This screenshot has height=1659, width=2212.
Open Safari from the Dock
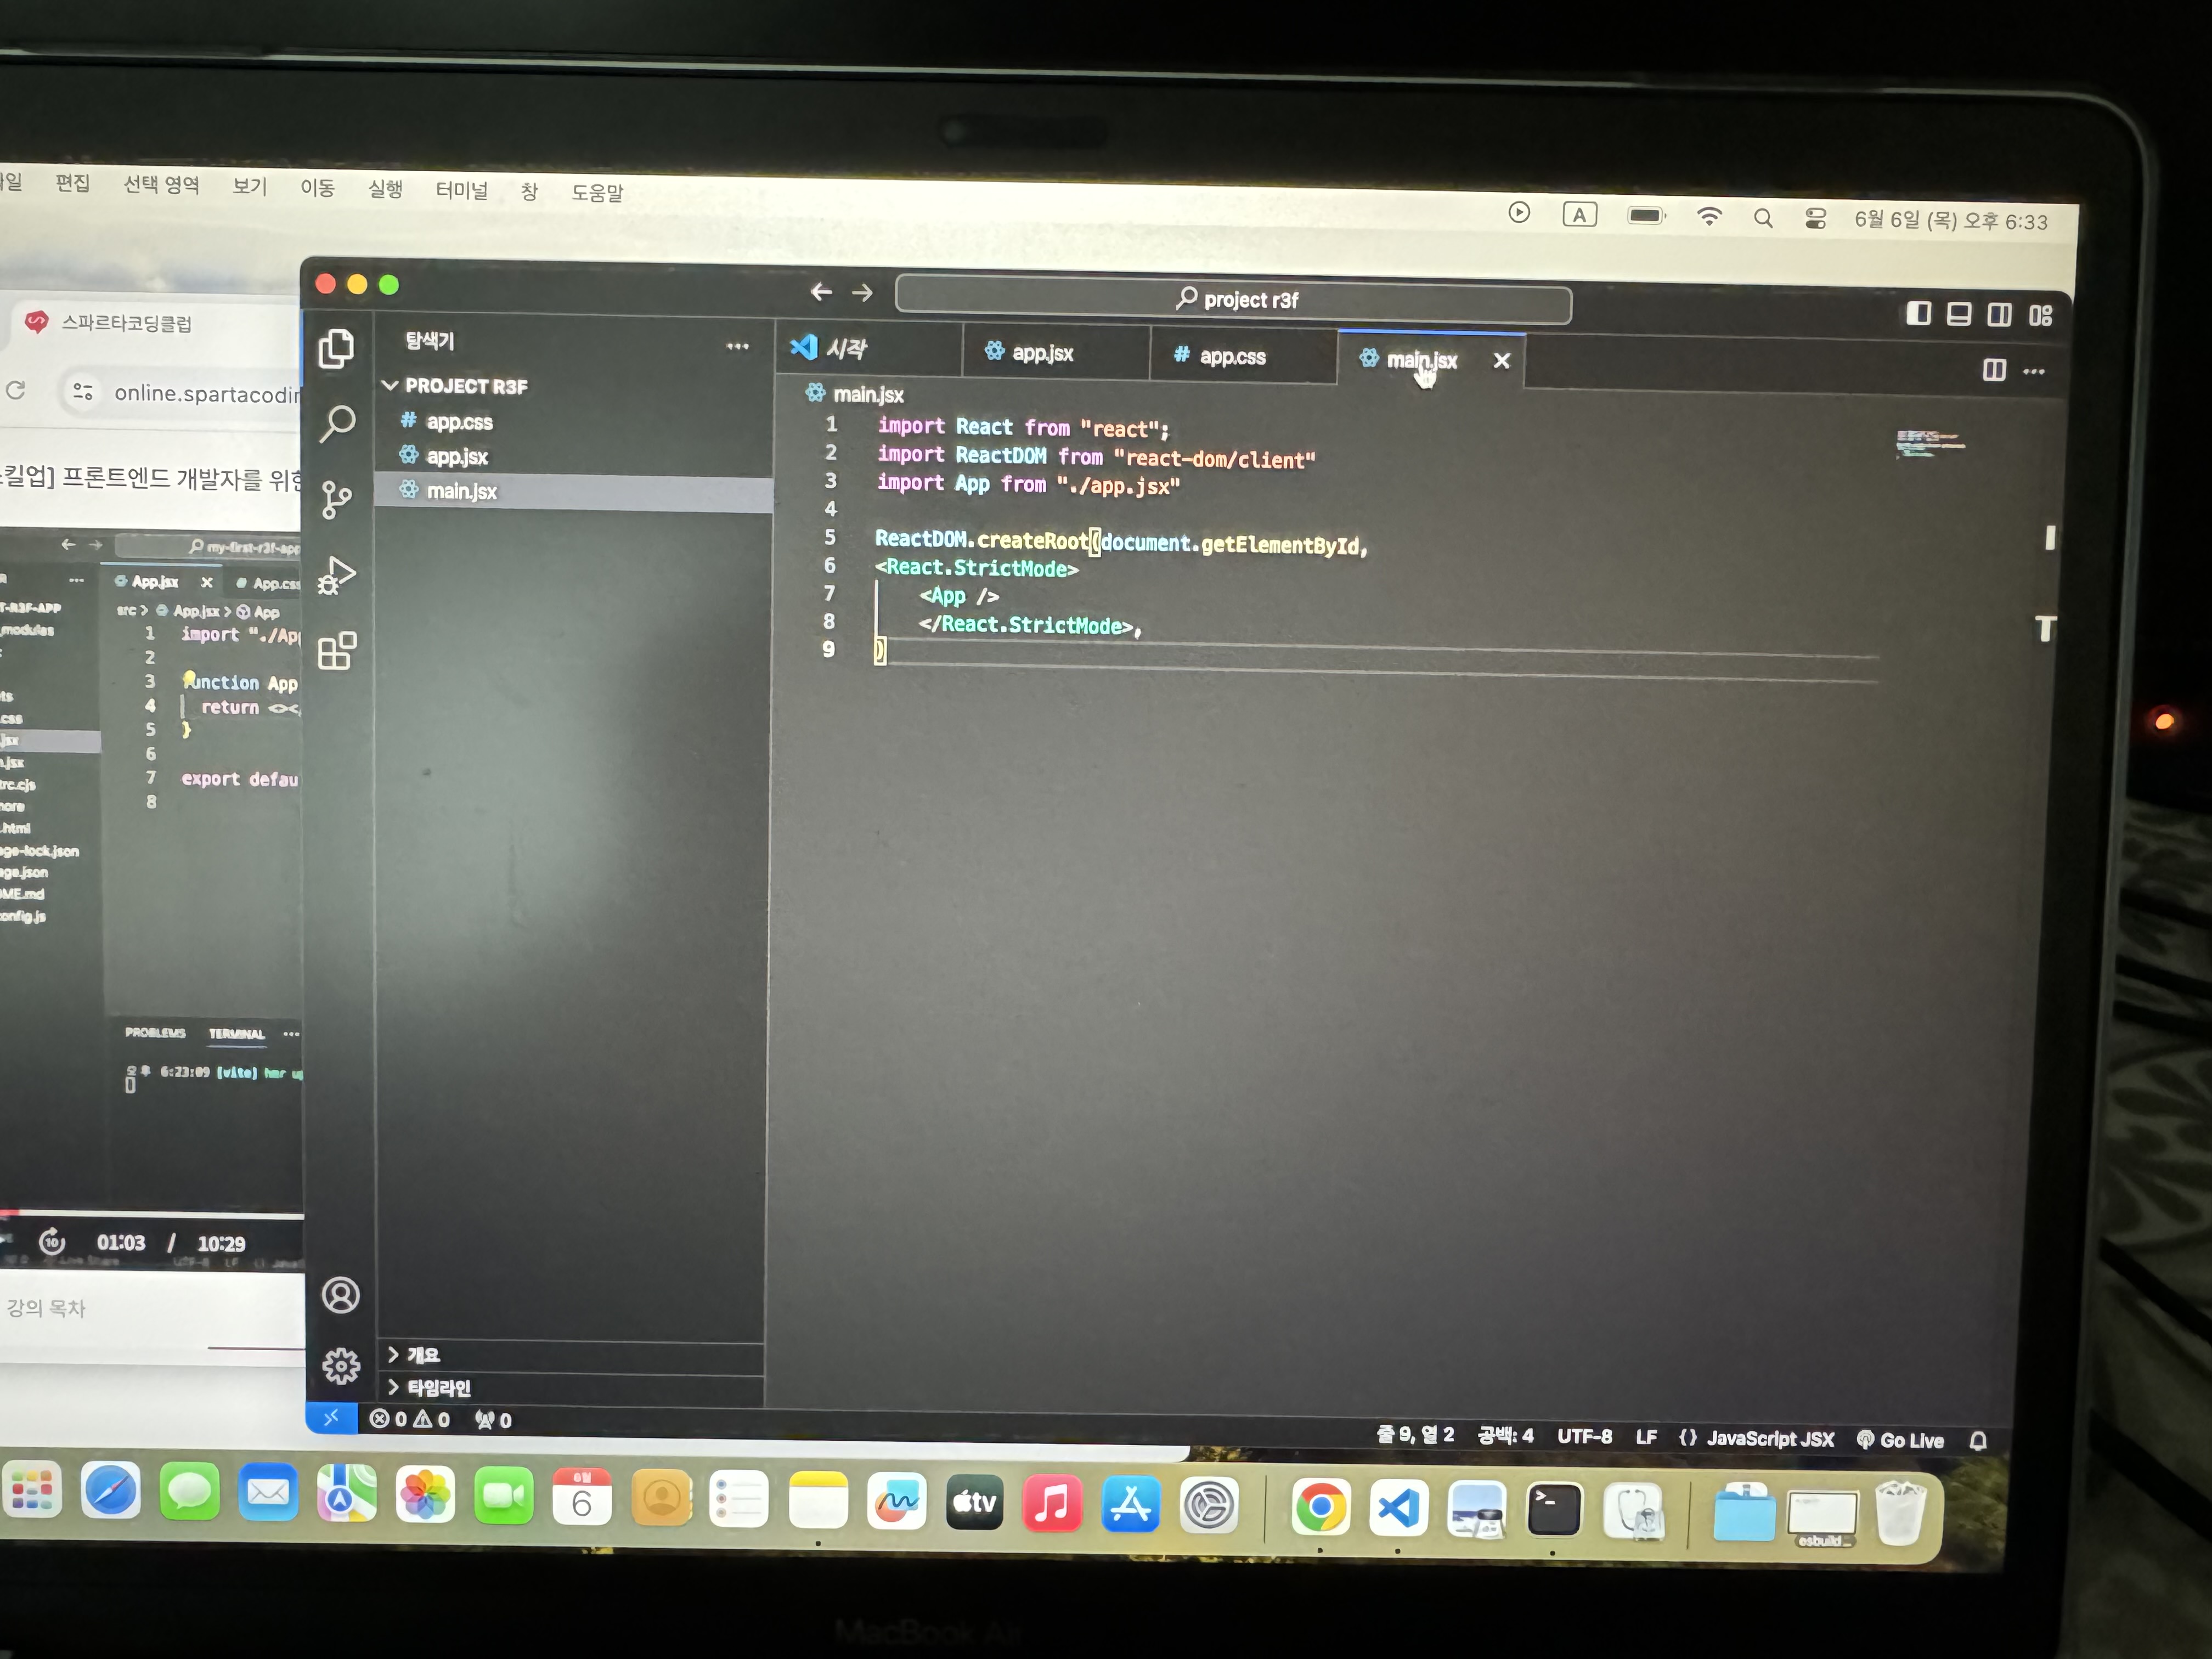[110, 1491]
